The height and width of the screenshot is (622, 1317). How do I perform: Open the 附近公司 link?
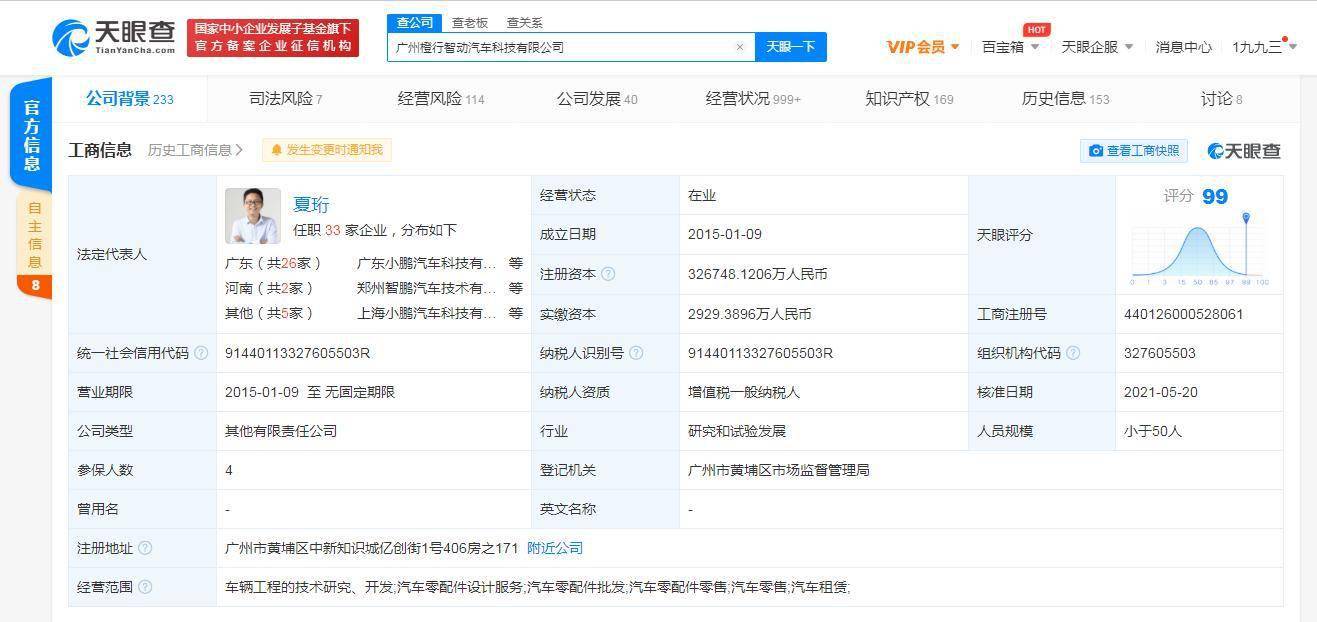coord(555,548)
